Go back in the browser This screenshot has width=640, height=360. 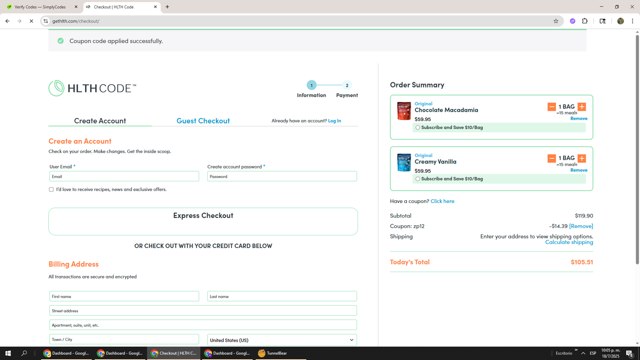7,21
